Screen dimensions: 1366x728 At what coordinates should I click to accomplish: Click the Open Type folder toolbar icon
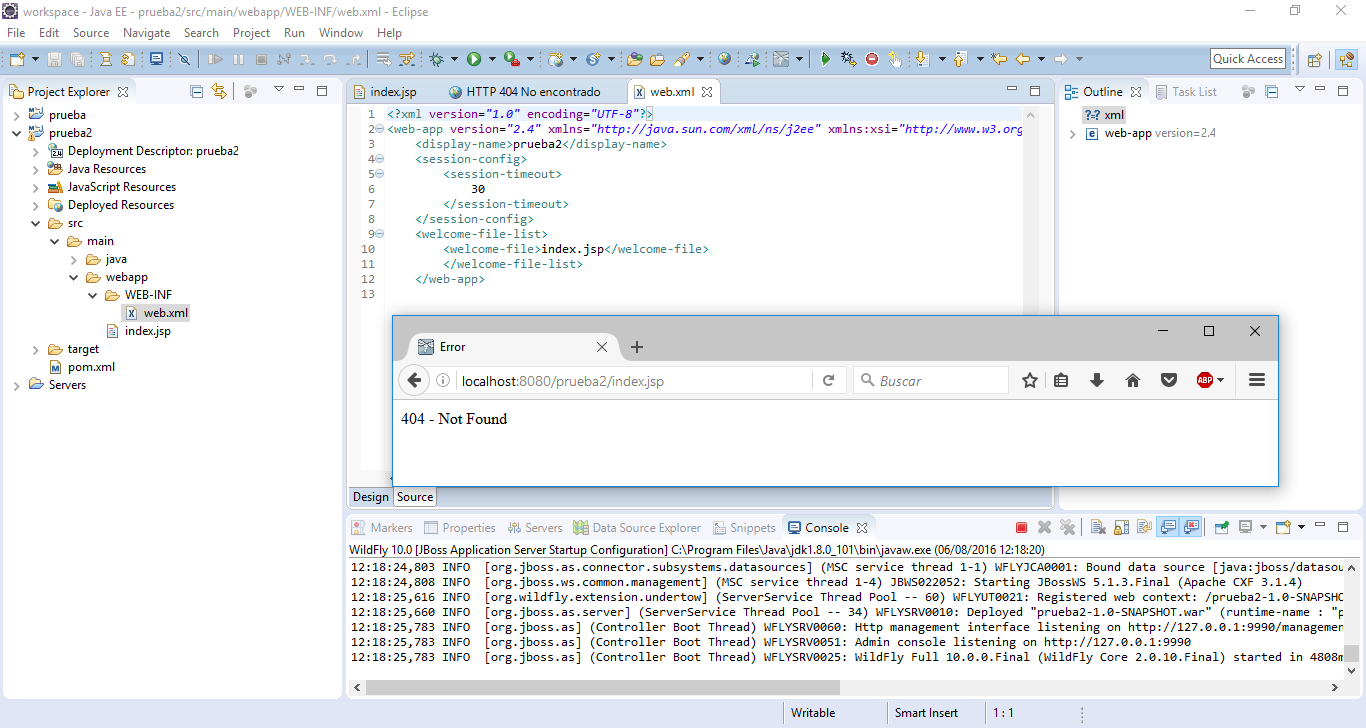tap(634, 59)
